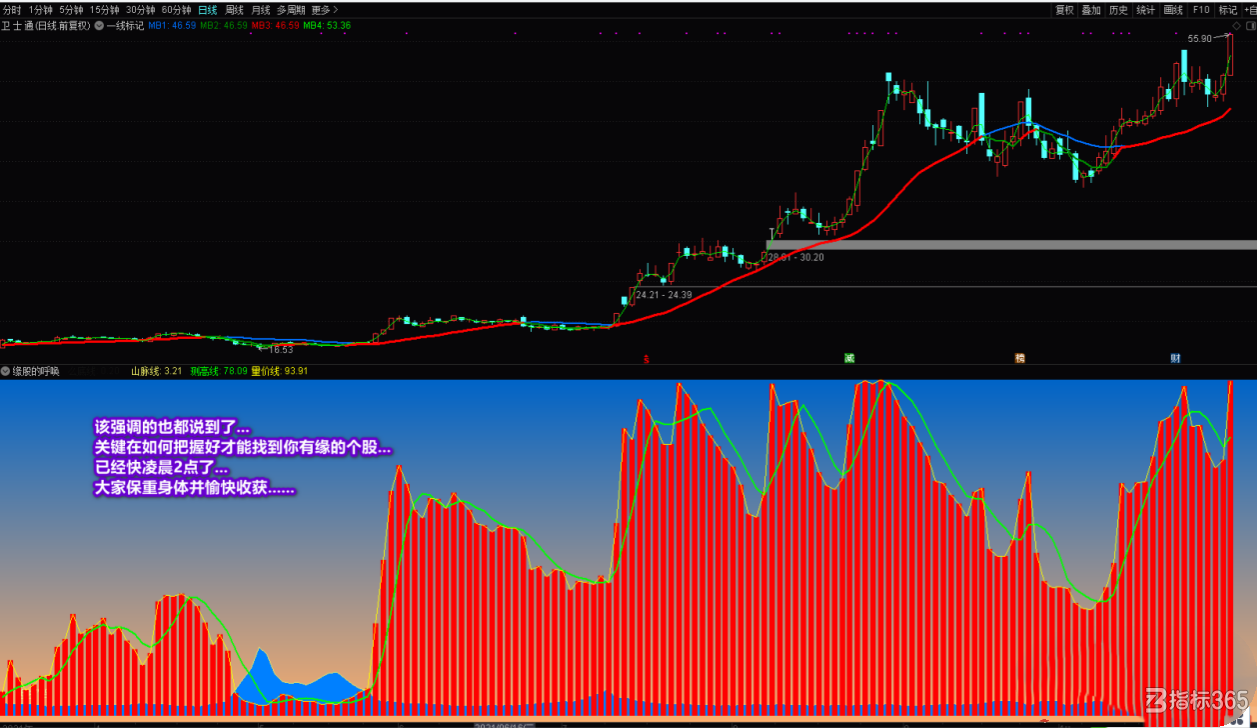The width and height of the screenshot is (1257, 728).
Task: Click the 指标365 watermark logo
Action: click(1198, 700)
